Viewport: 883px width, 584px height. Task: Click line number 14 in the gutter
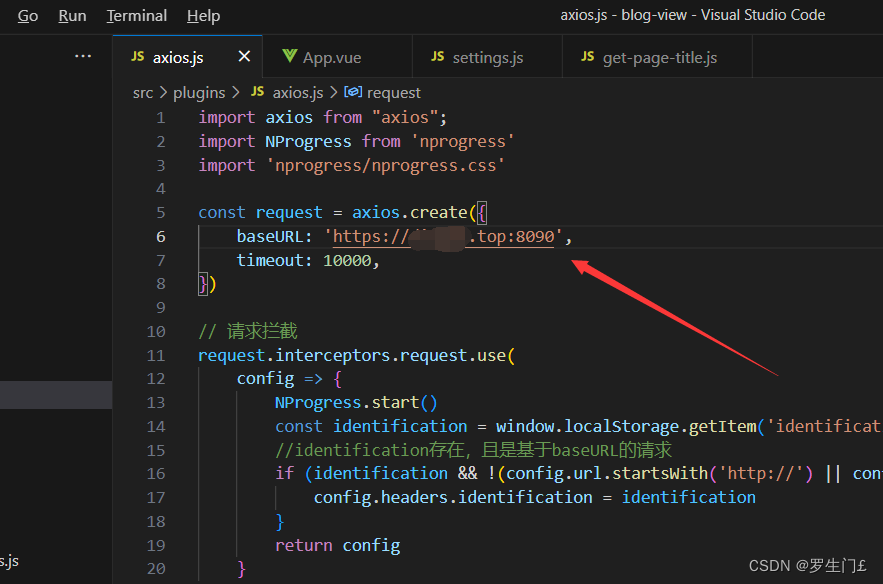tap(156, 427)
